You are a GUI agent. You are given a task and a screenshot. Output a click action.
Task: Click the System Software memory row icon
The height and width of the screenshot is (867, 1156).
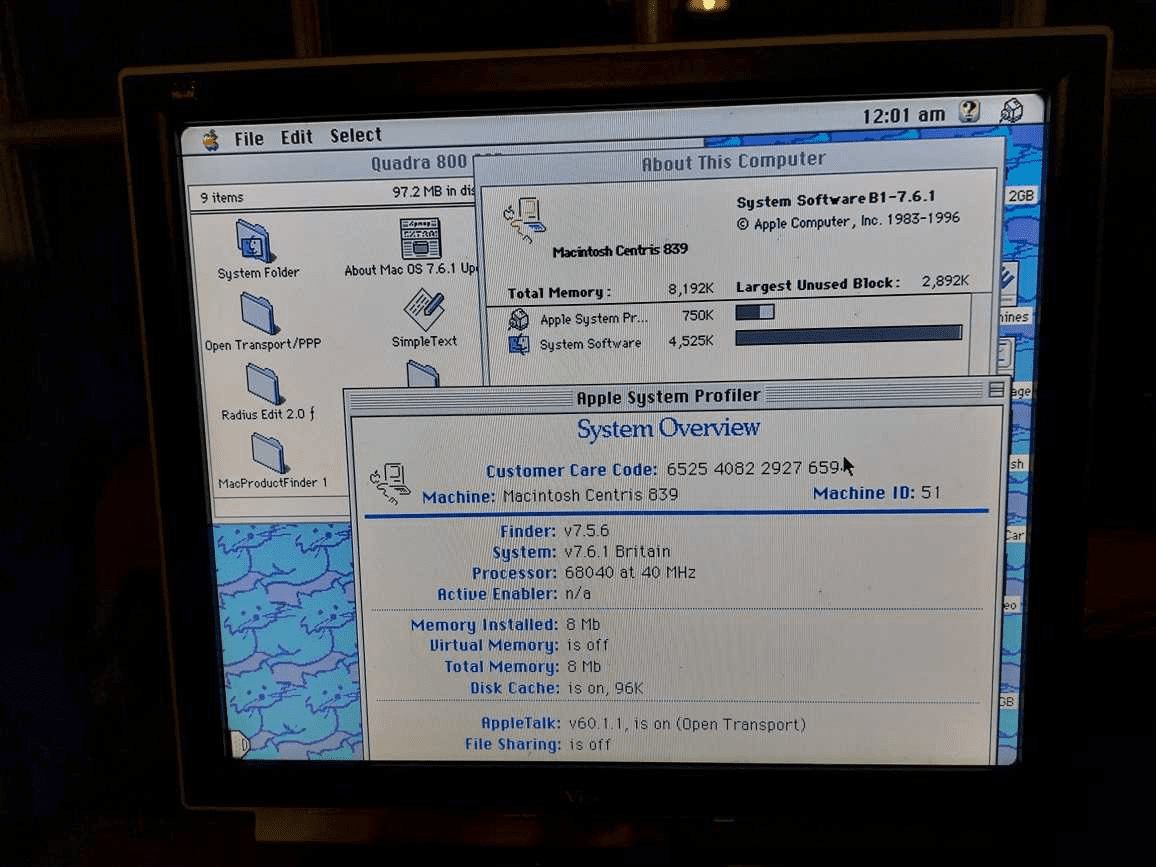point(518,344)
